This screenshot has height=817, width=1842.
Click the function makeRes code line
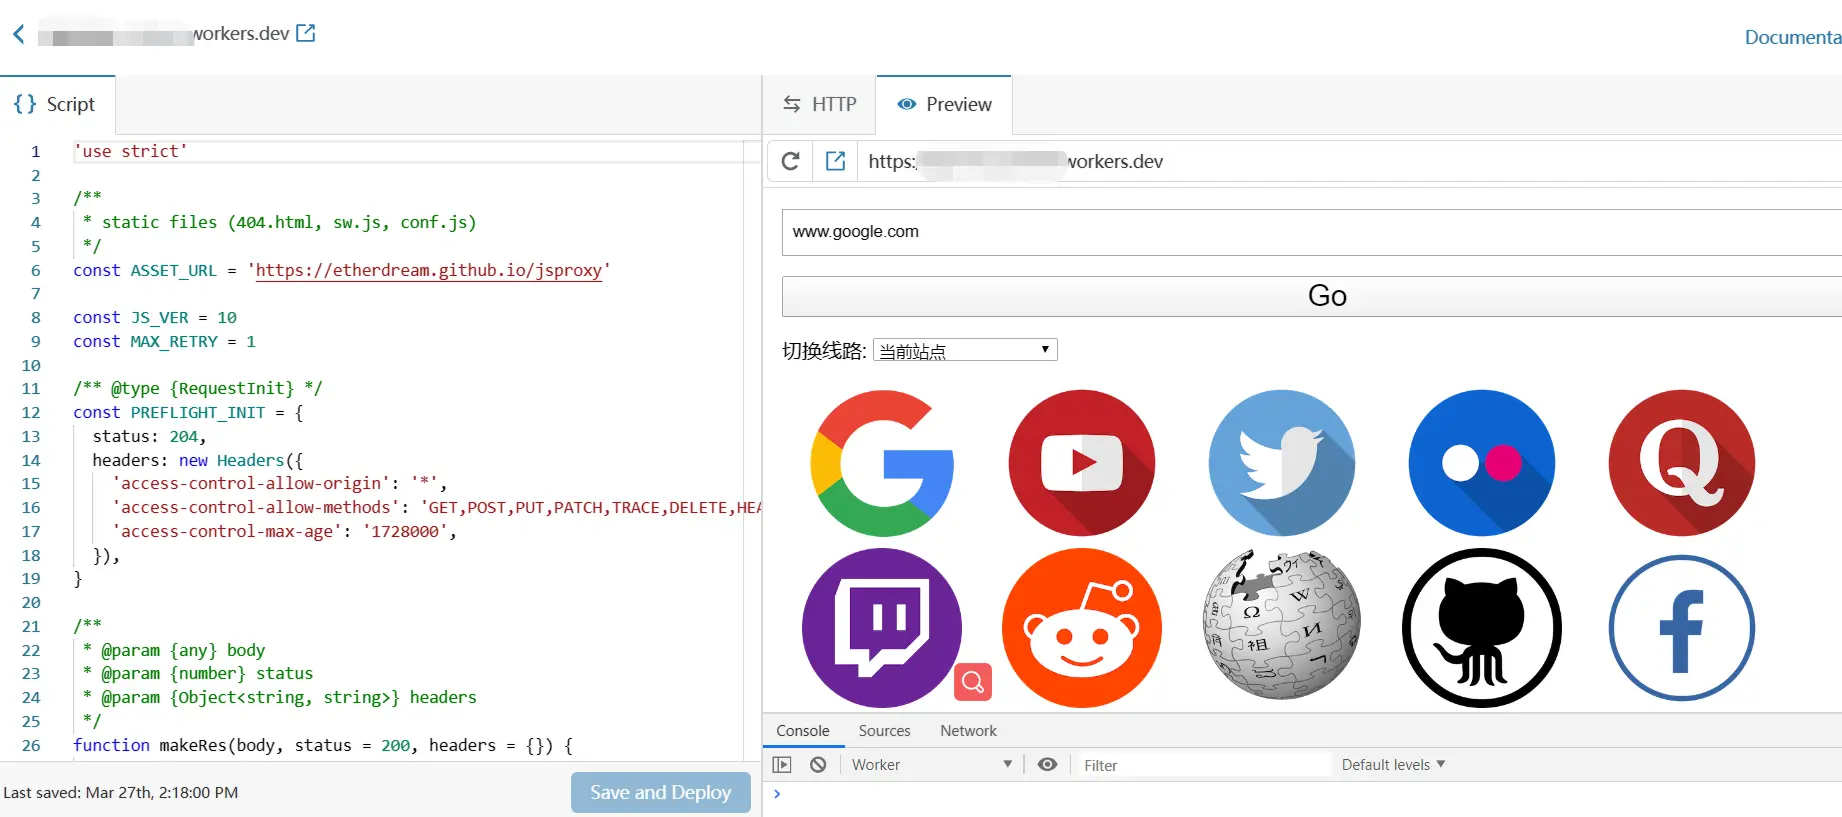[323, 745]
